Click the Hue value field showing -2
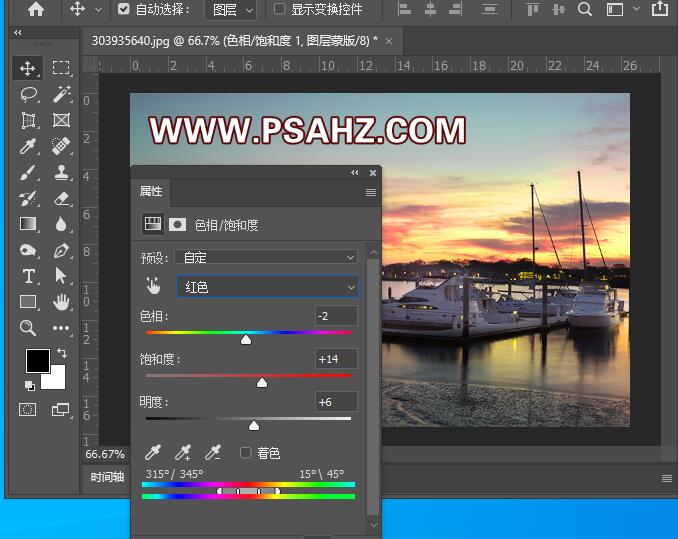The image size is (678, 539). pos(336,316)
